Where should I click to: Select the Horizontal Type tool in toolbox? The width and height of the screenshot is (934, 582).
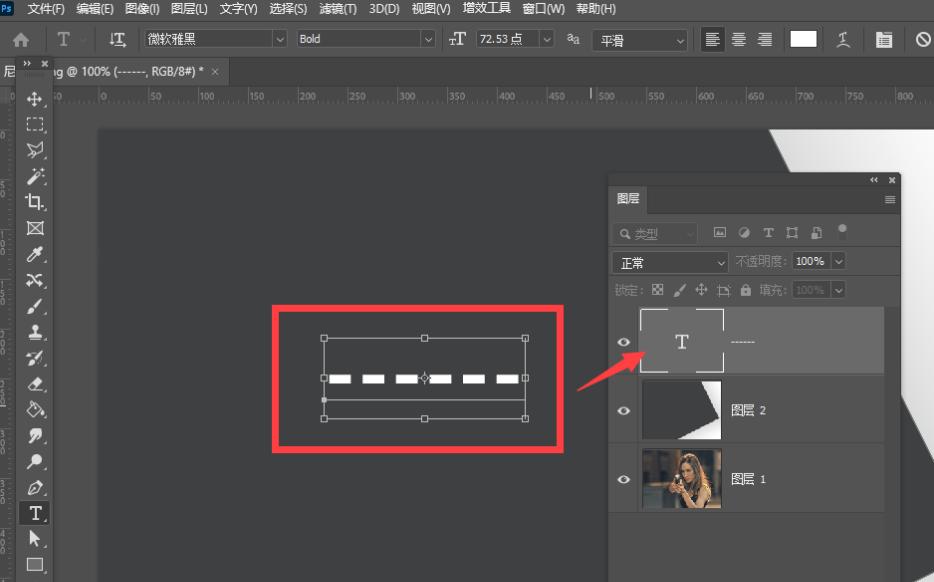pyautogui.click(x=35, y=513)
